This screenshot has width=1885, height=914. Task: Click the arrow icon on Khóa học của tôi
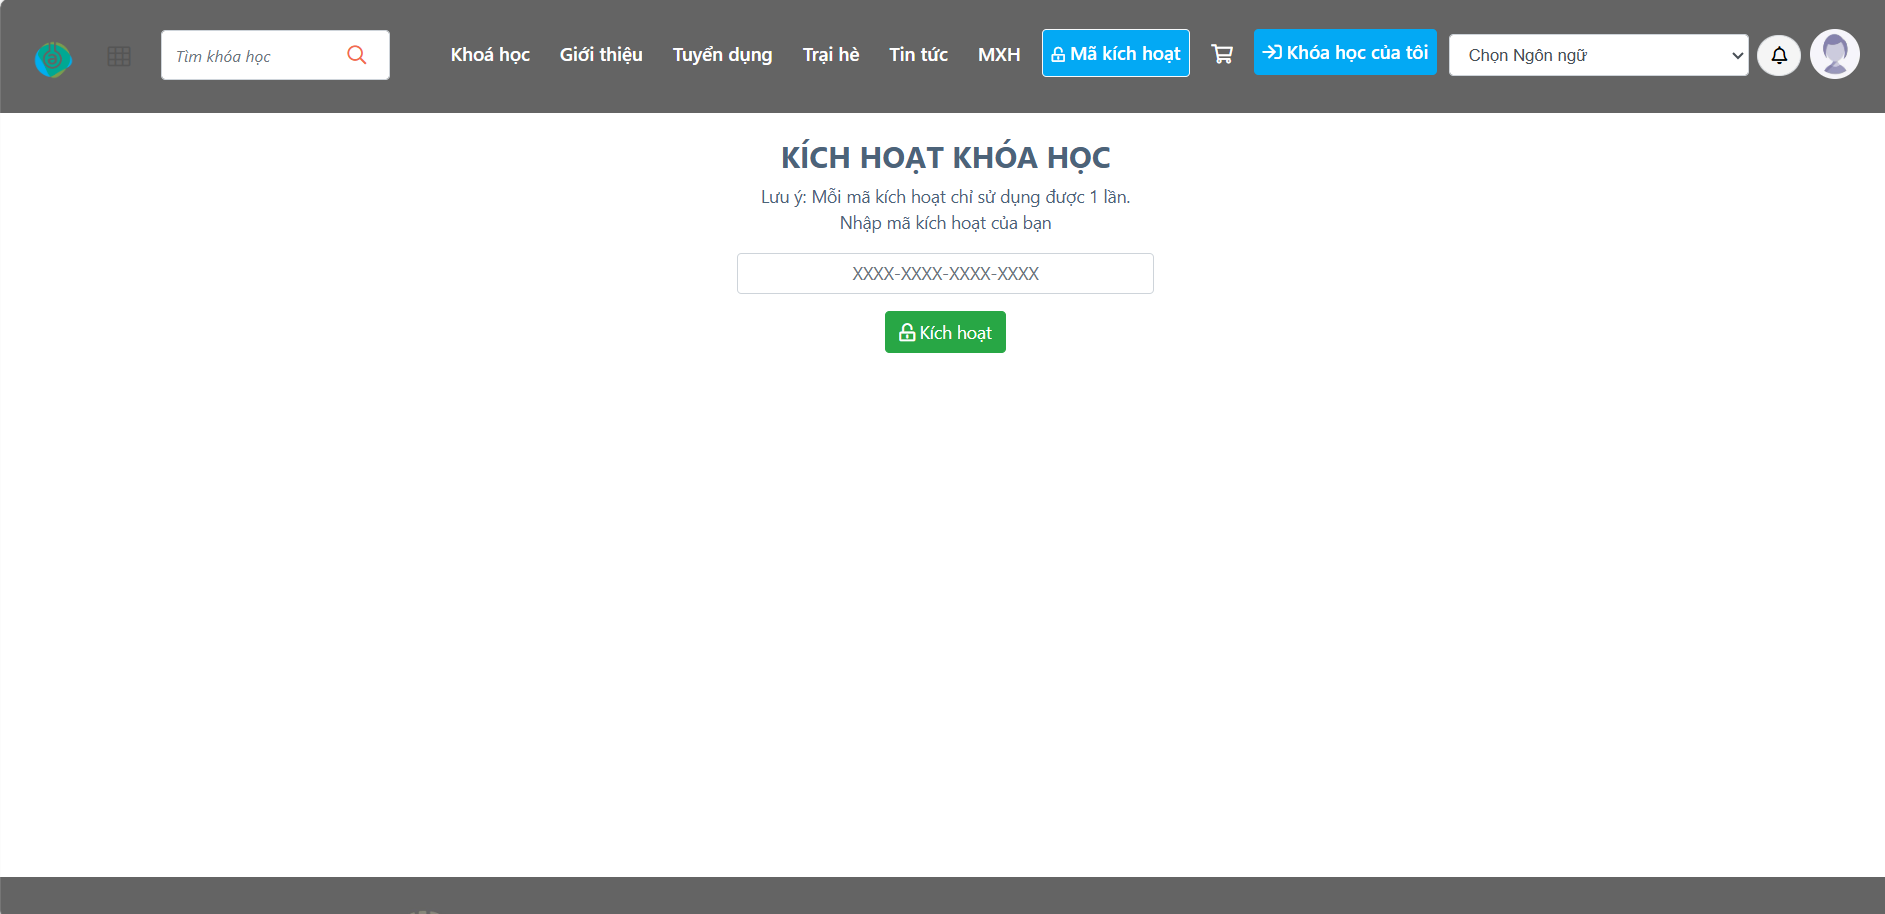pos(1272,52)
